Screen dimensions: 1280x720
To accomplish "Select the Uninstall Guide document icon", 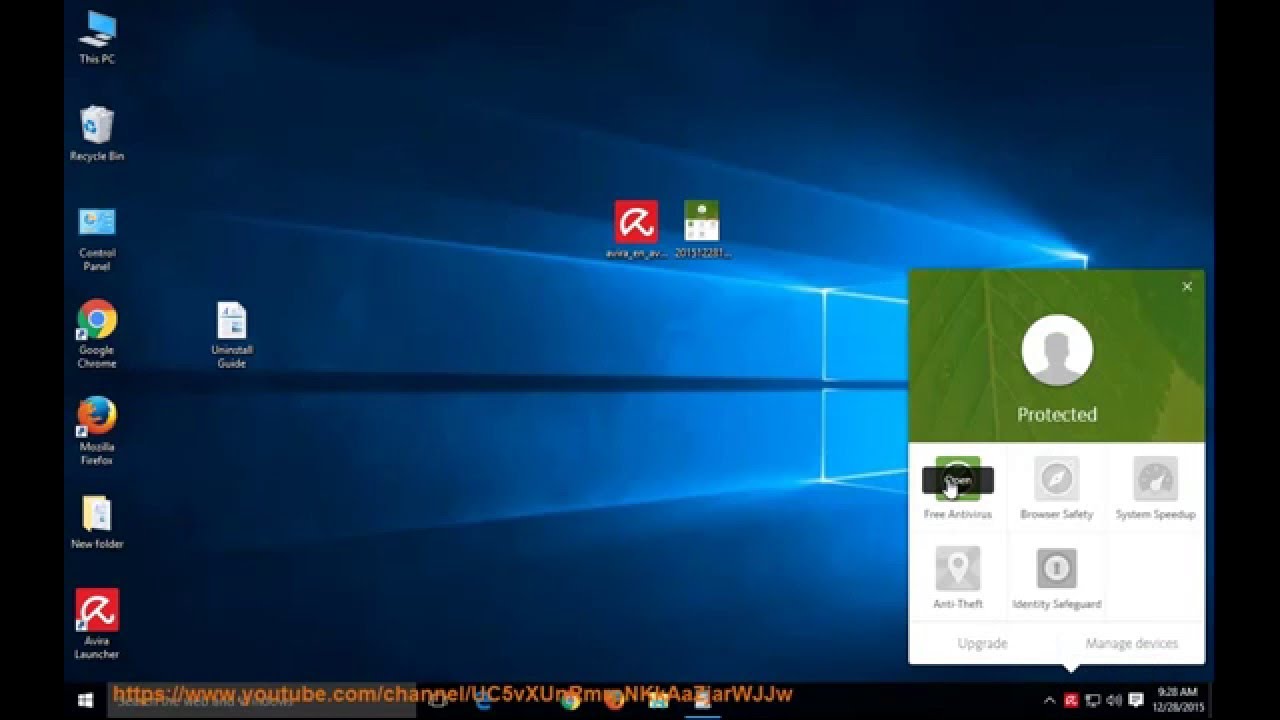I will 231,335.
